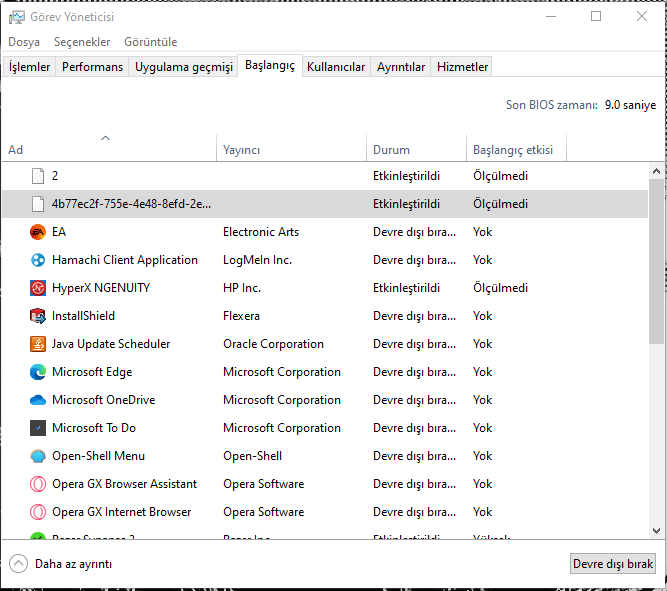Select the EA row name
The width and height of the screenshot is (667, 591).
59,232
